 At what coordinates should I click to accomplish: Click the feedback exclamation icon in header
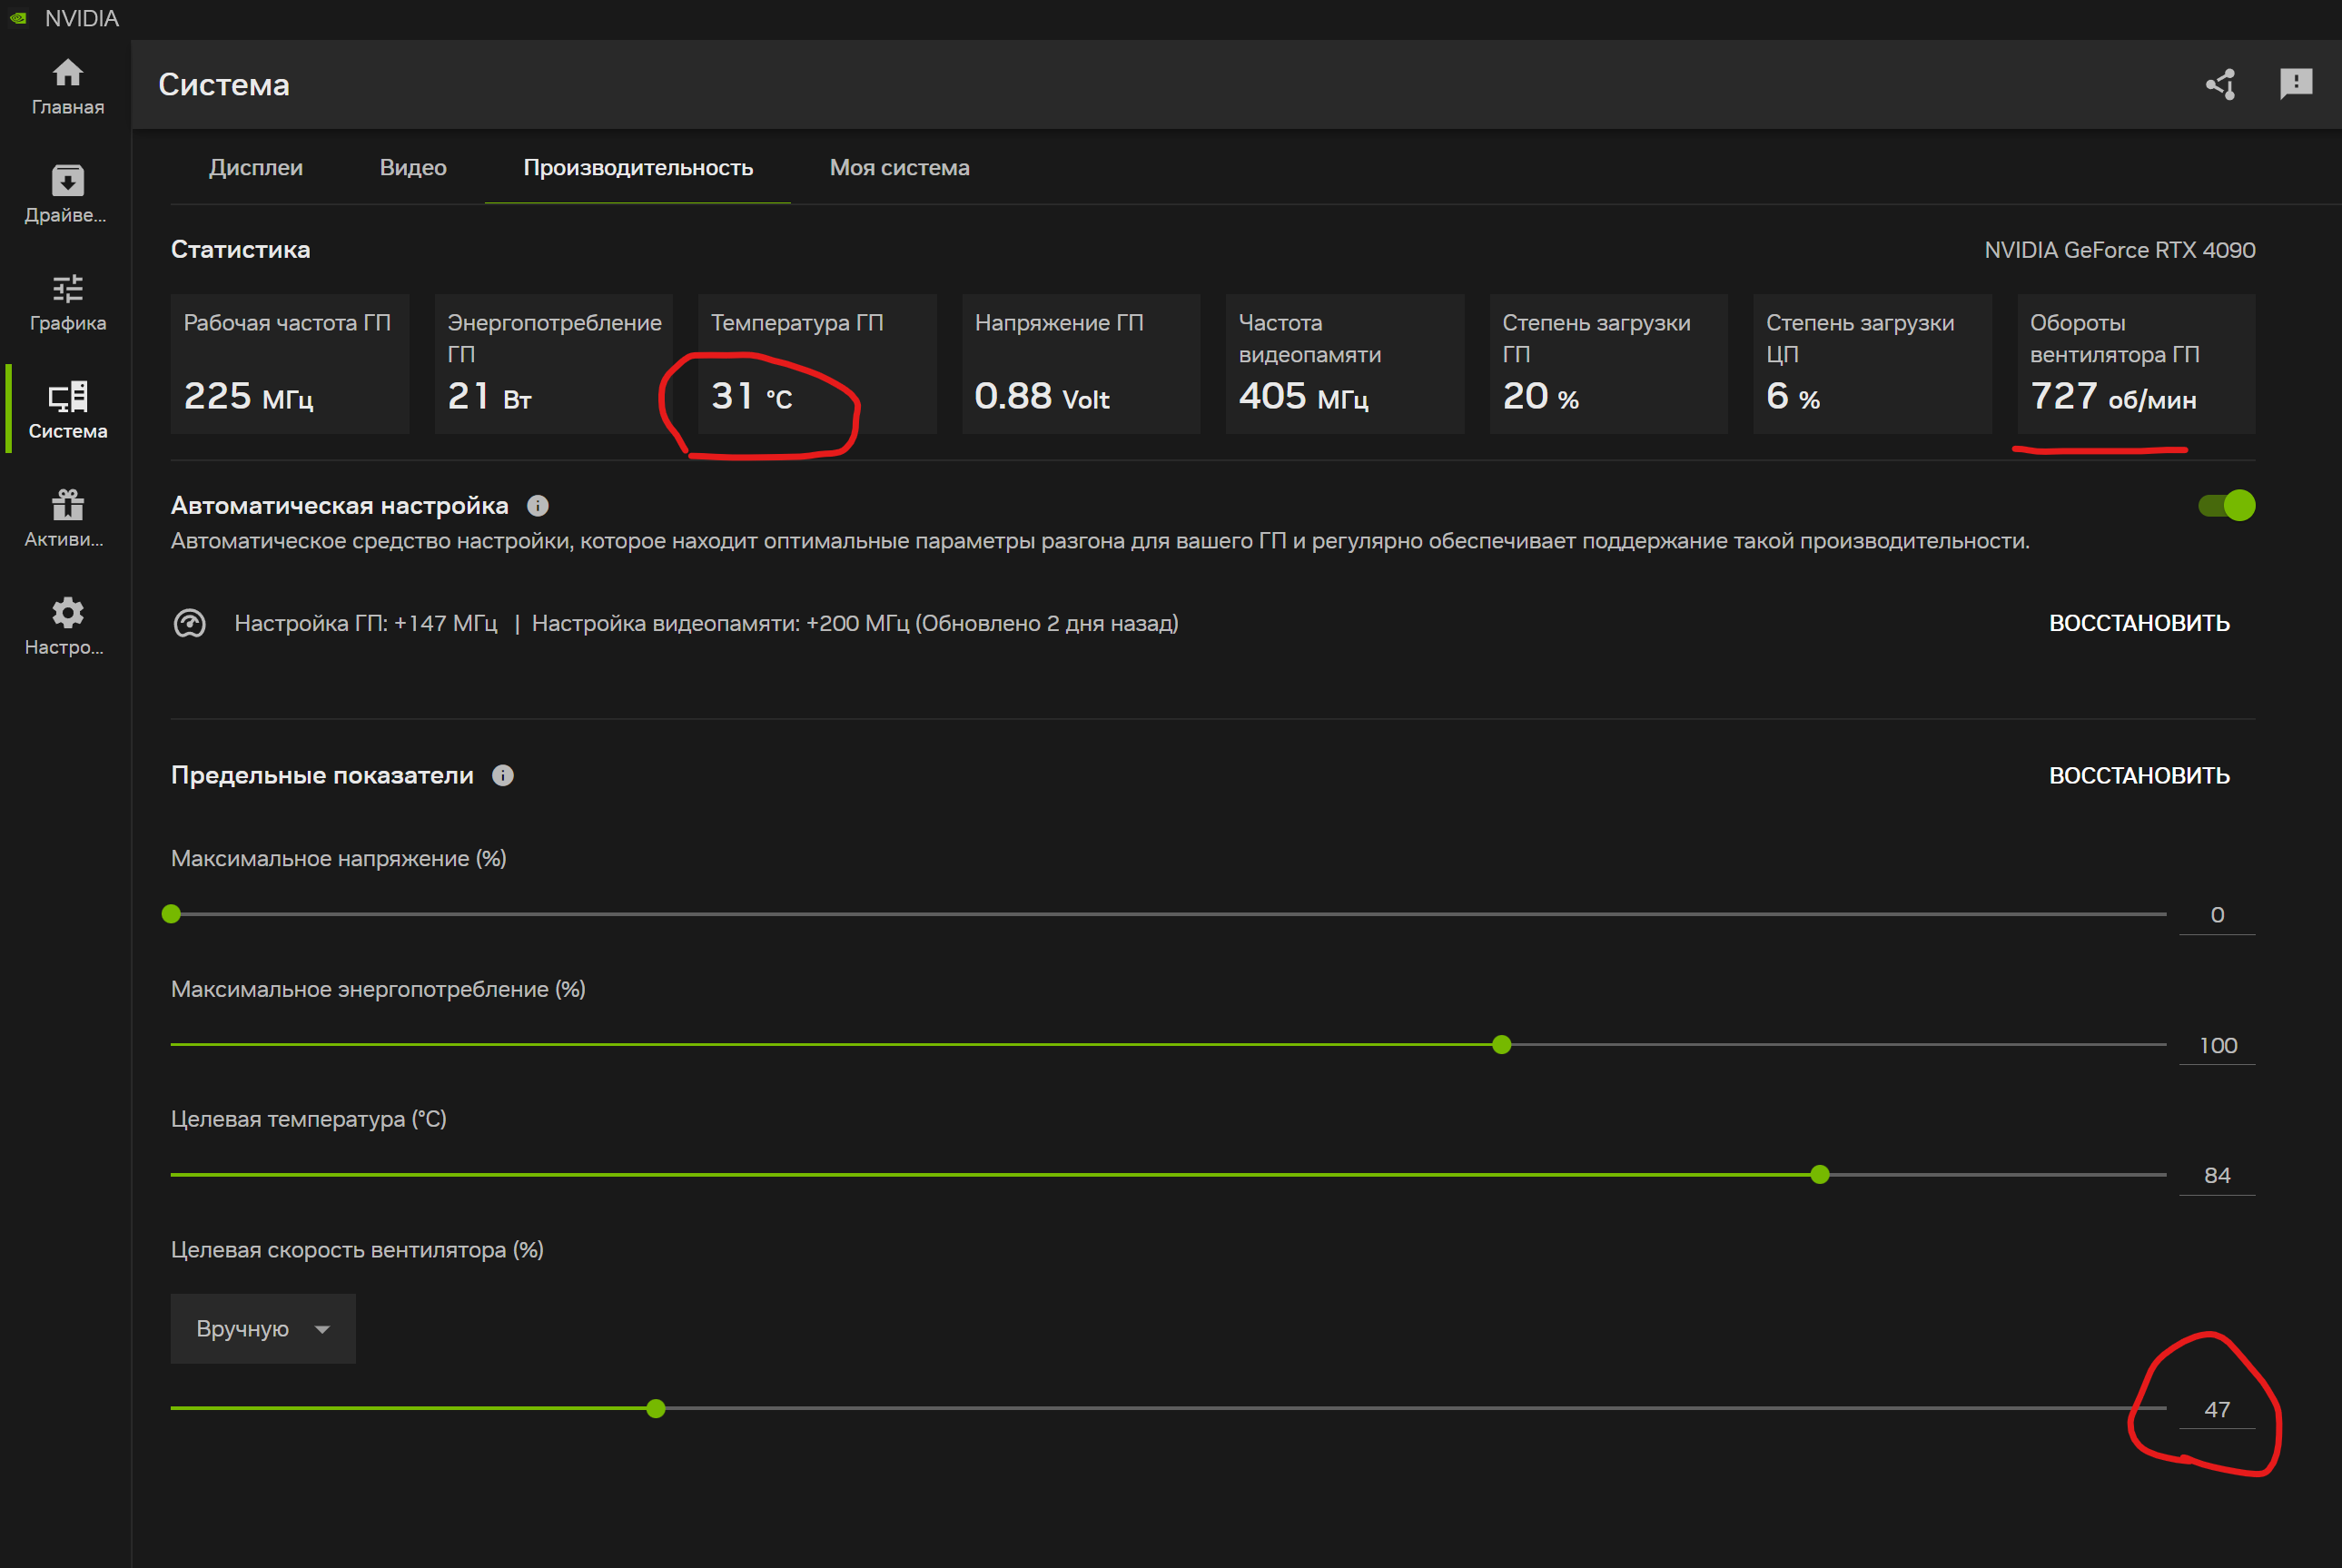[x=2296, y=84]
